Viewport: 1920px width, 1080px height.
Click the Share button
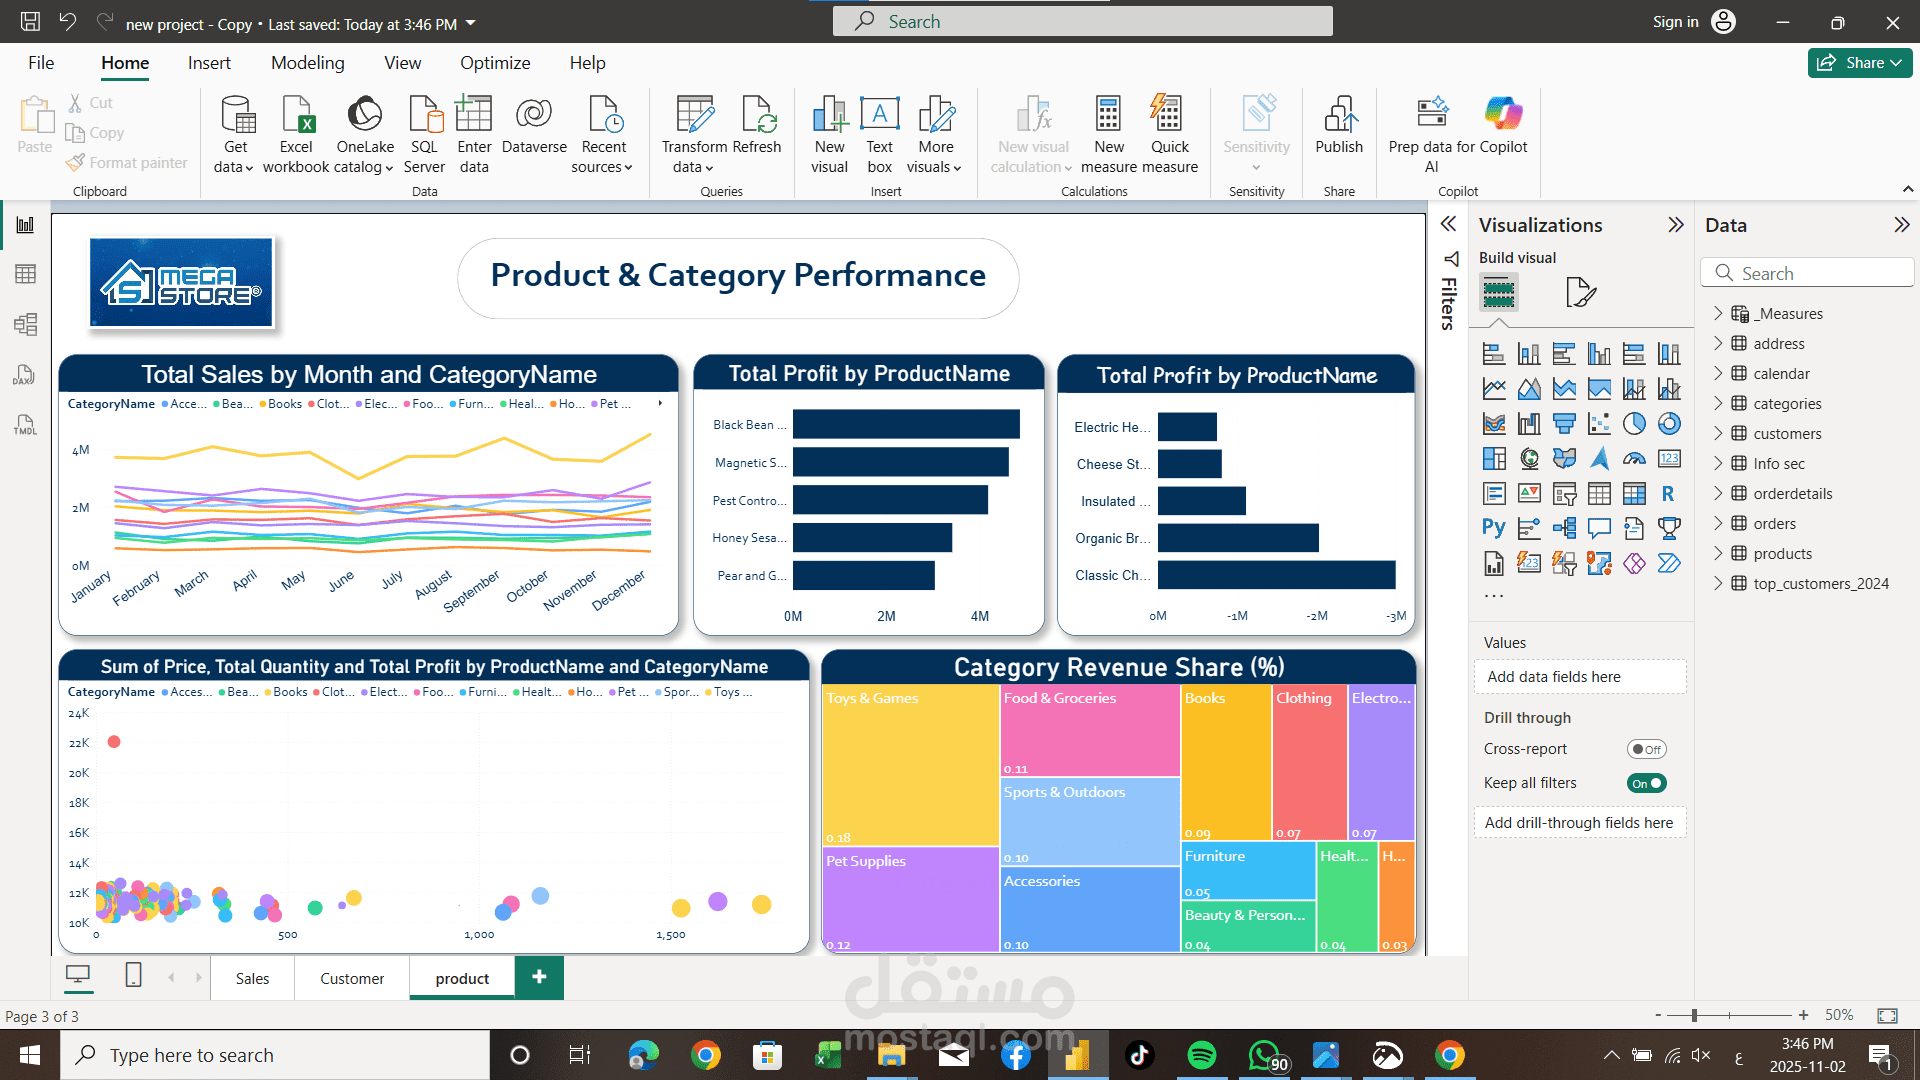pos(1858,63)
